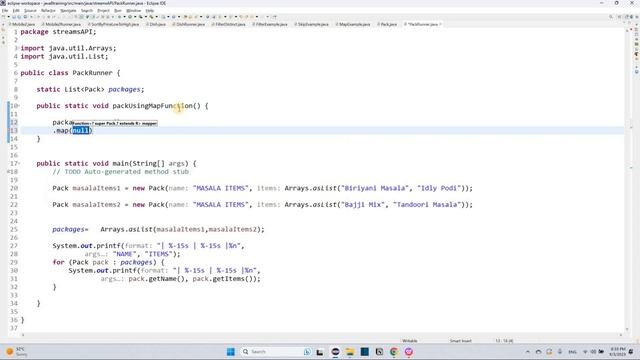This screenshot has height=360, width=640.
Task: Switch to the SortByPriceLowToHigh.java tab
Action: point(114,24)
